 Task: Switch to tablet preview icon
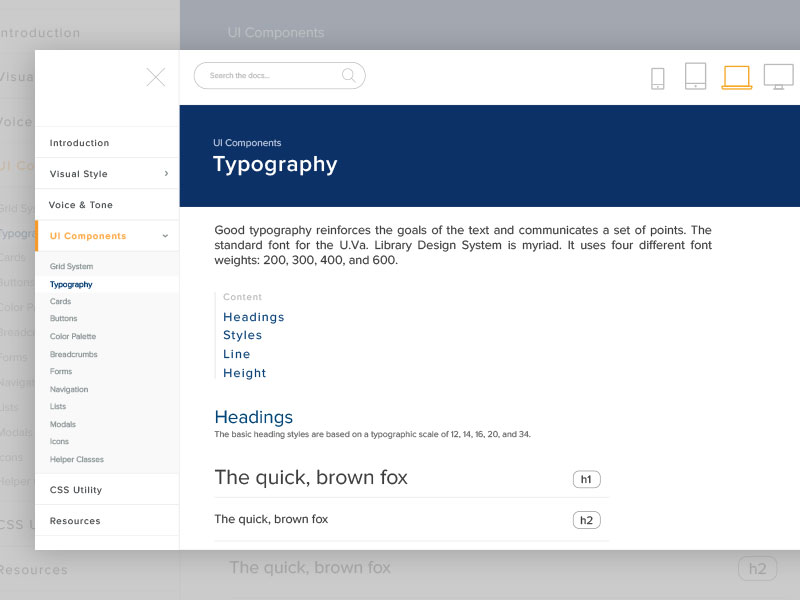point(695,76)
